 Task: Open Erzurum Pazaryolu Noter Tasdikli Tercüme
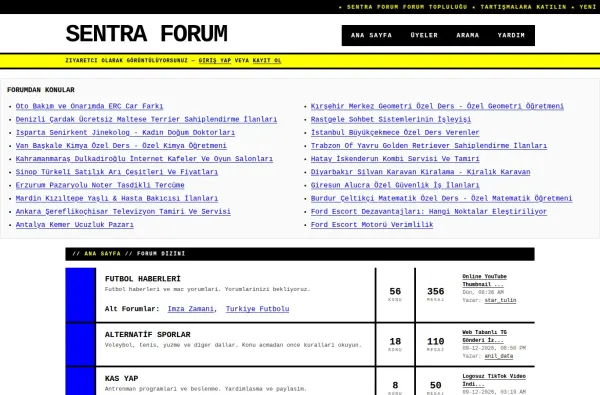[100, 185]
